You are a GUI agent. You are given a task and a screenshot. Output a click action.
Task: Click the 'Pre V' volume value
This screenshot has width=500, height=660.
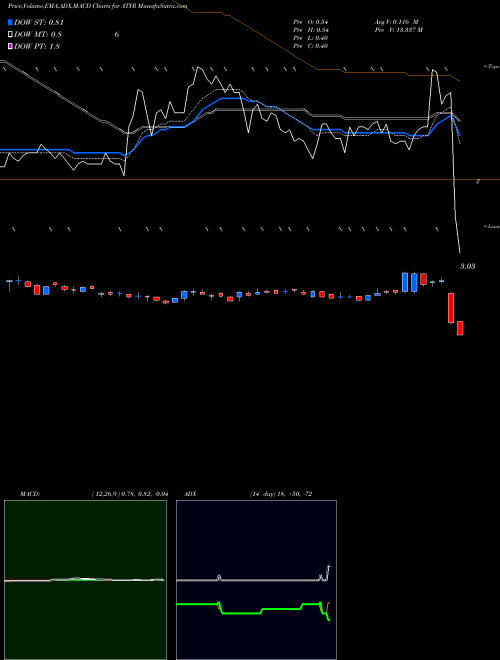point(399,29)
